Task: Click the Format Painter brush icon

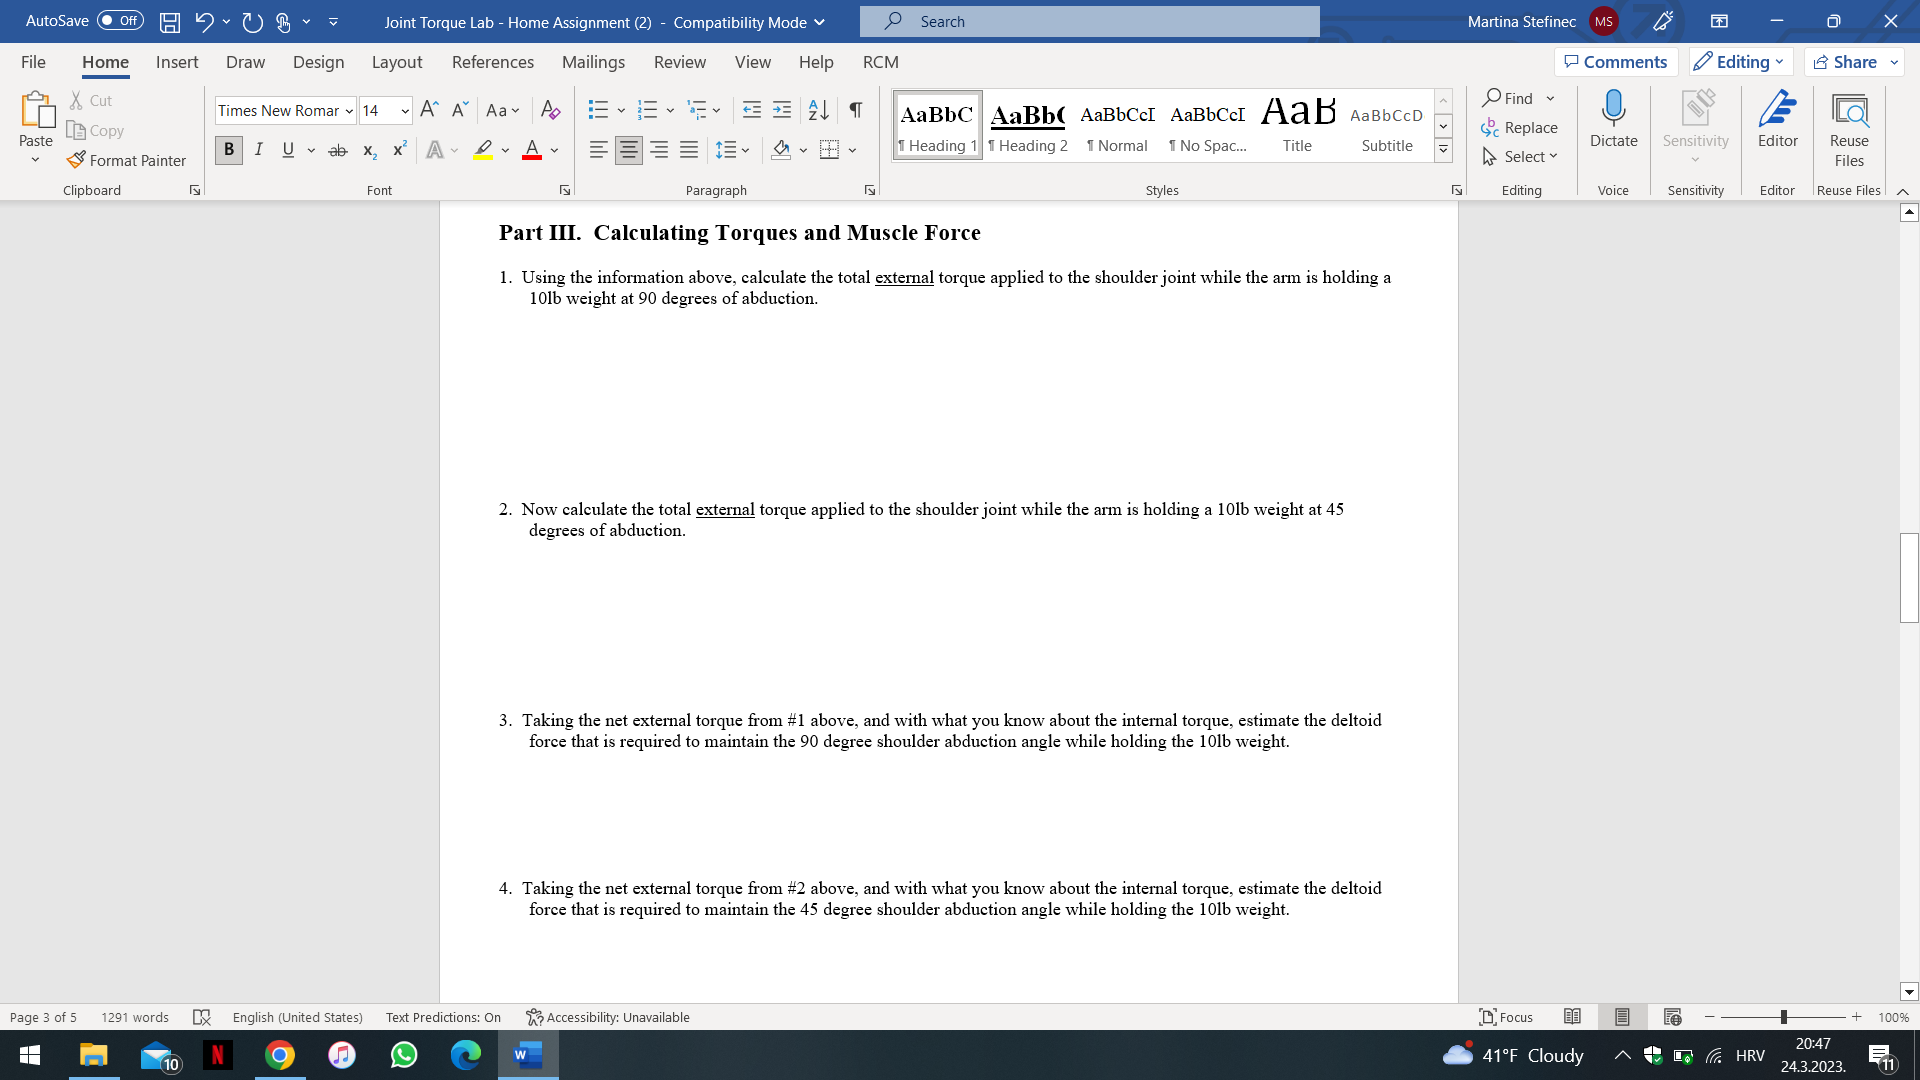Action: pos(76,160)
